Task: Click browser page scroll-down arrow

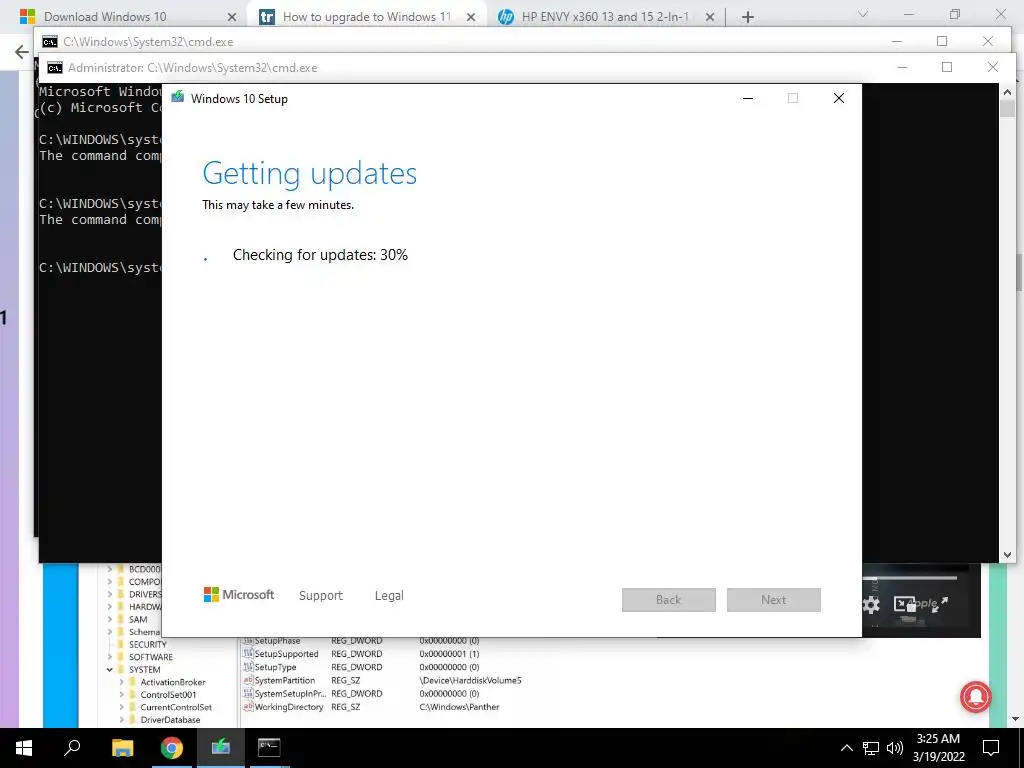Action: point(1015,719)
